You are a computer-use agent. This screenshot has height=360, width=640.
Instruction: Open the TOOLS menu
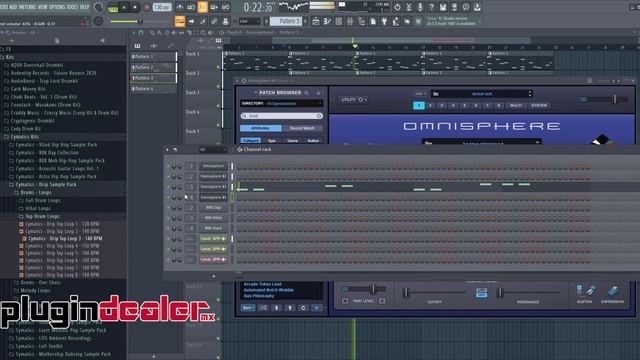coord(73,7)
